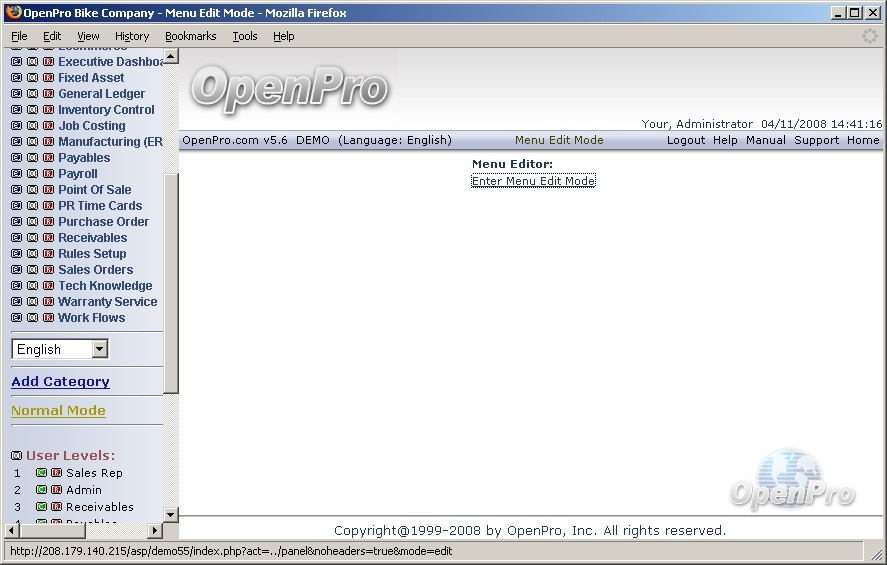Click the green icon next to Sales Rep
The height and width of the screenshot is (565, 887).
coord(41,473)
